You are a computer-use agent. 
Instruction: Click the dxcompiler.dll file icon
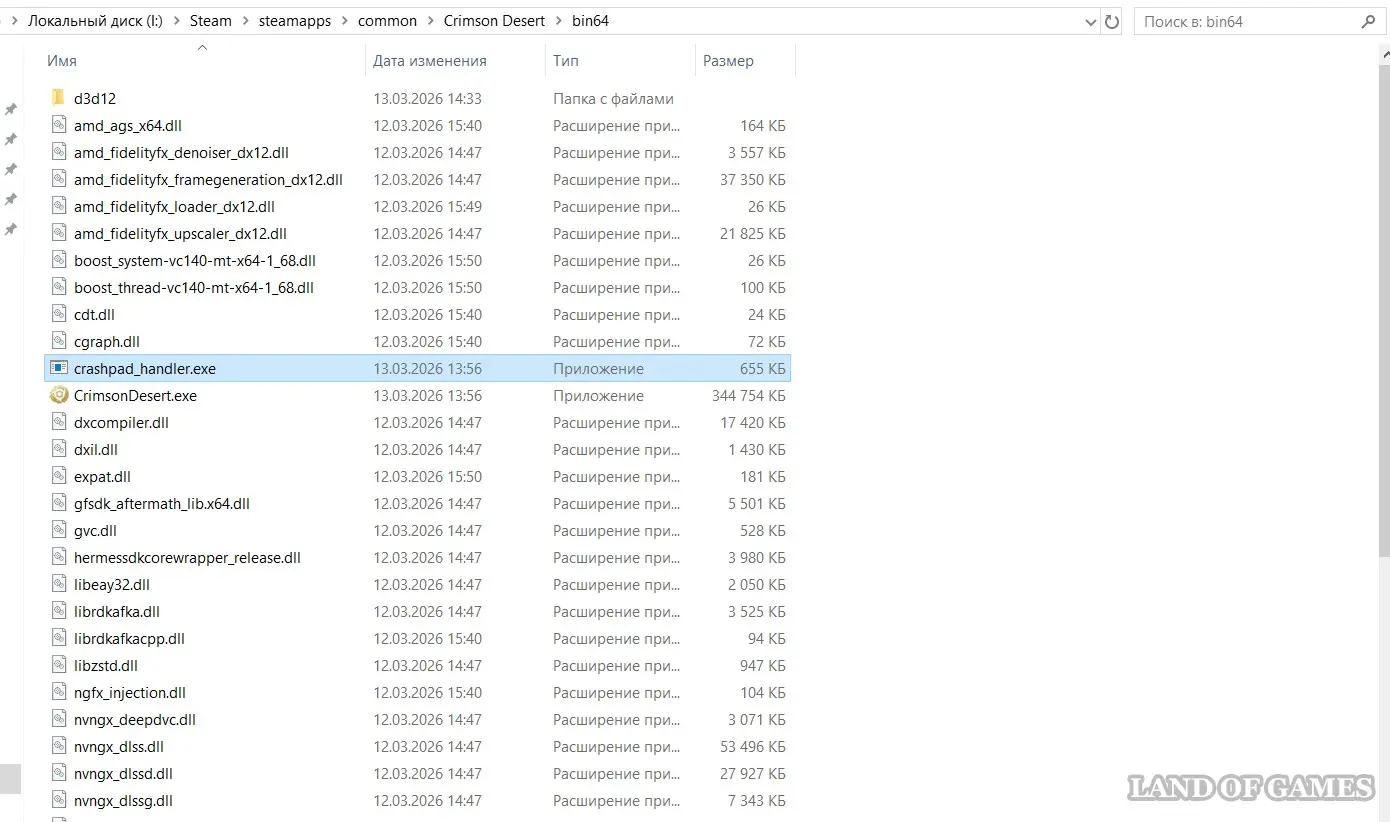[59, 422]
